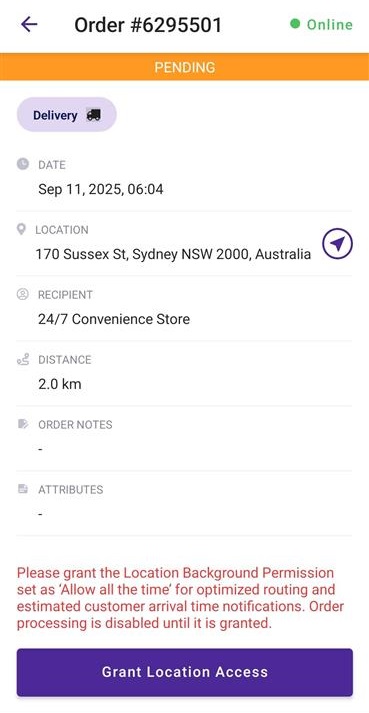This screenshot has height=713, width=369.
Task: Tap the navigation compass icon beside address
Action: [x=337, y=244]
